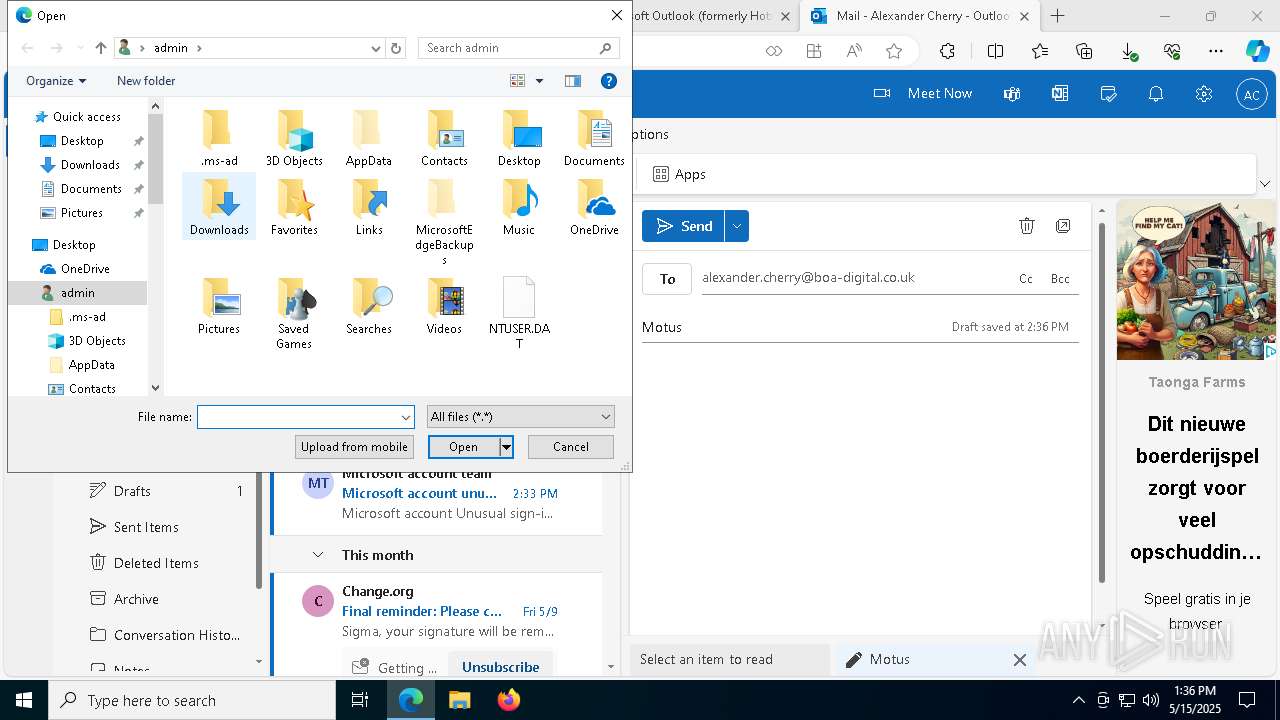Start a Meet Now call
The height and width of the screenshot is (720, 1280).
[x=922, y=93]
